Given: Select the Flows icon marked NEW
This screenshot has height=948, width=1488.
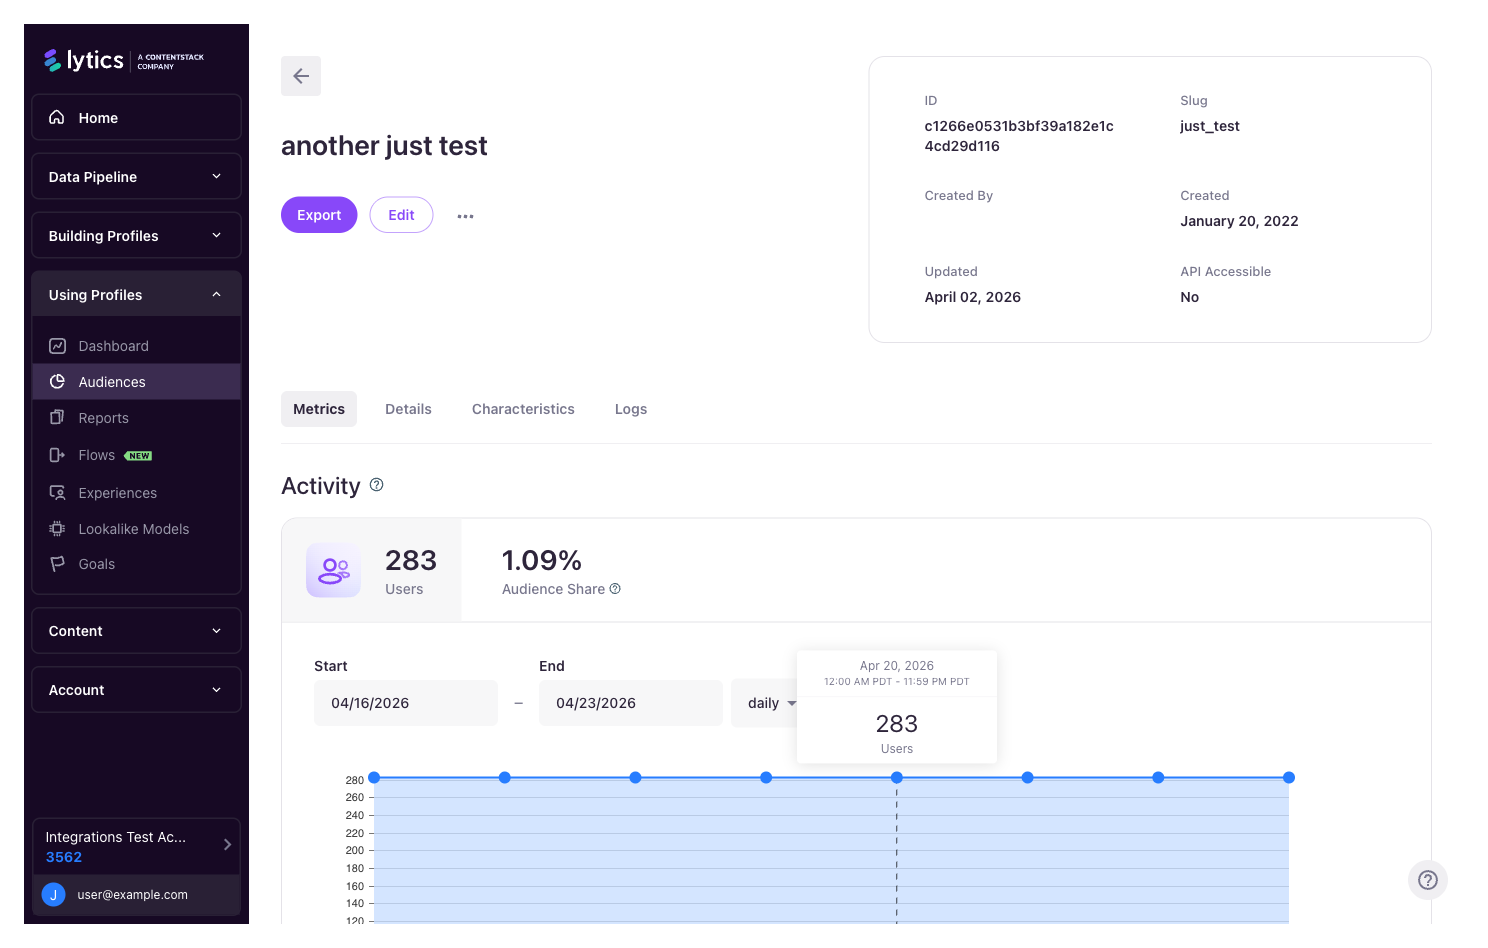Looking at the screenshot, I should coord(58,455).
